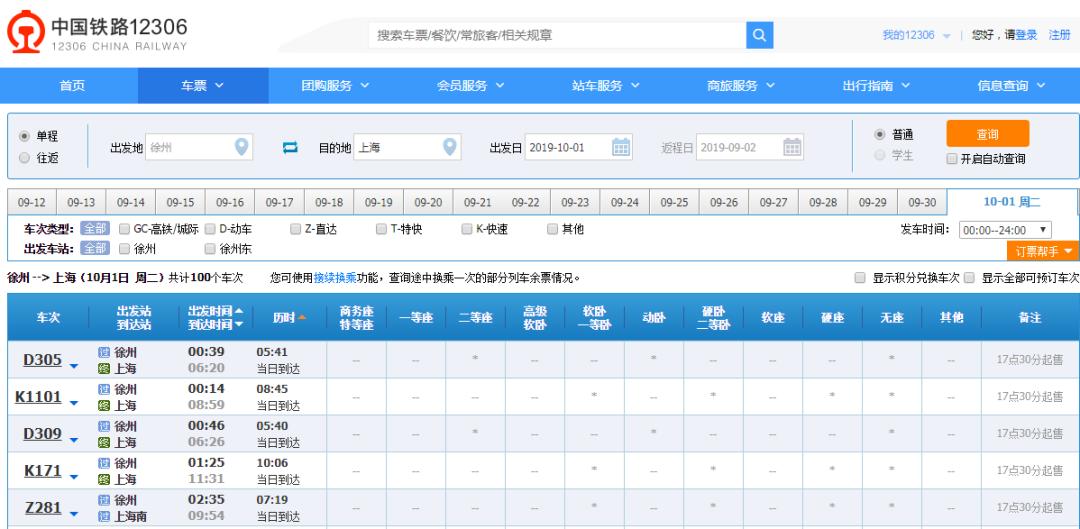
Task: Click the departure station location pin icon
Action: pyautogui.click(x=241, y=147)
